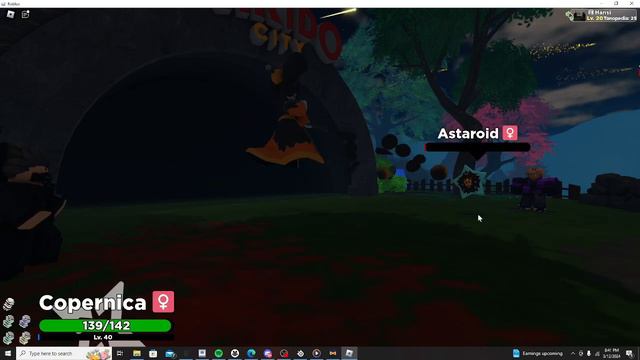Click the Copernica 139/142 health bar
This screenshot has width=640, height=360.
point(105,325)
